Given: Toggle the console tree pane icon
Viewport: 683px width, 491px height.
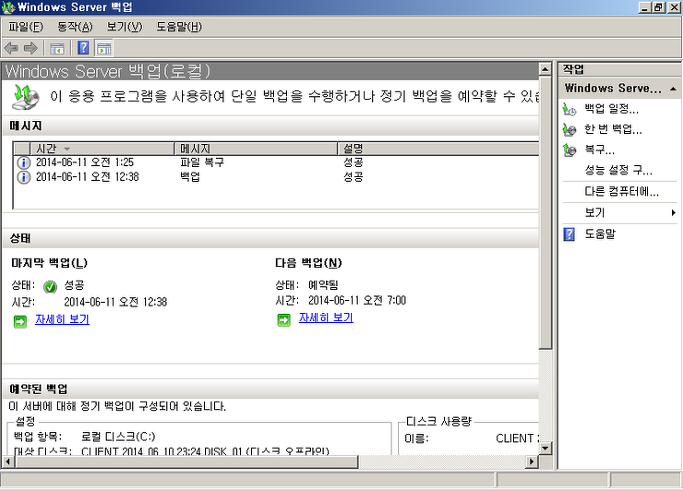Looking at the screenshot, I should (x=57, y=48).
